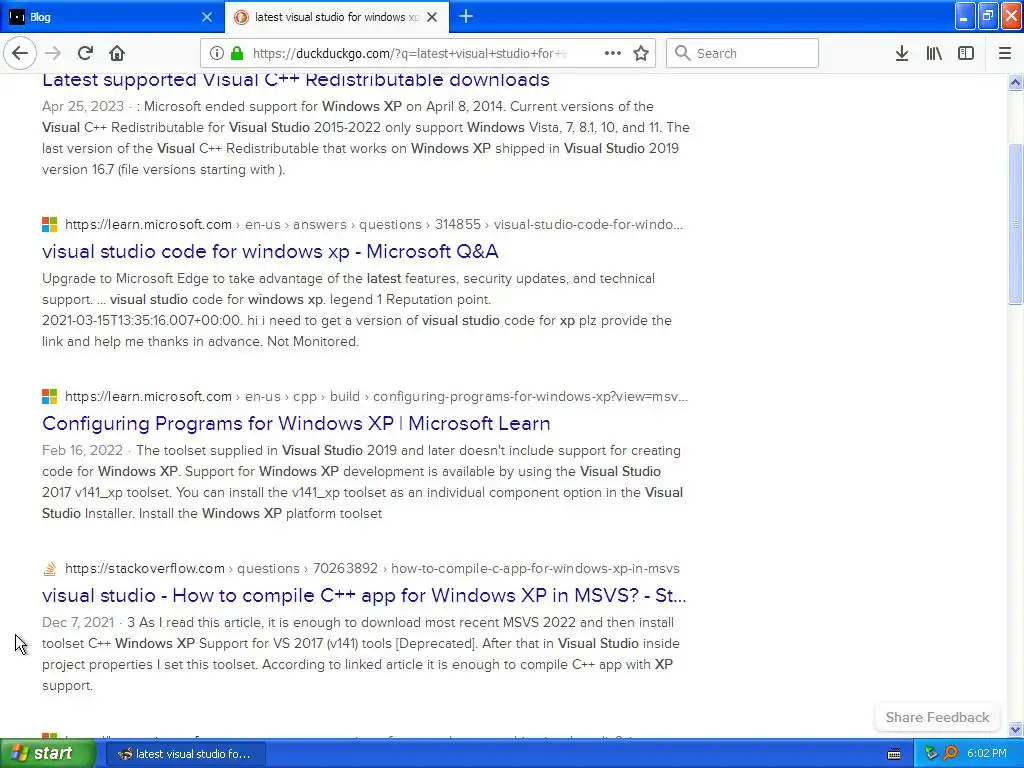Click the orange magnifier tray icon
Screen dimensions: 1024x768
tap(951, 754)
